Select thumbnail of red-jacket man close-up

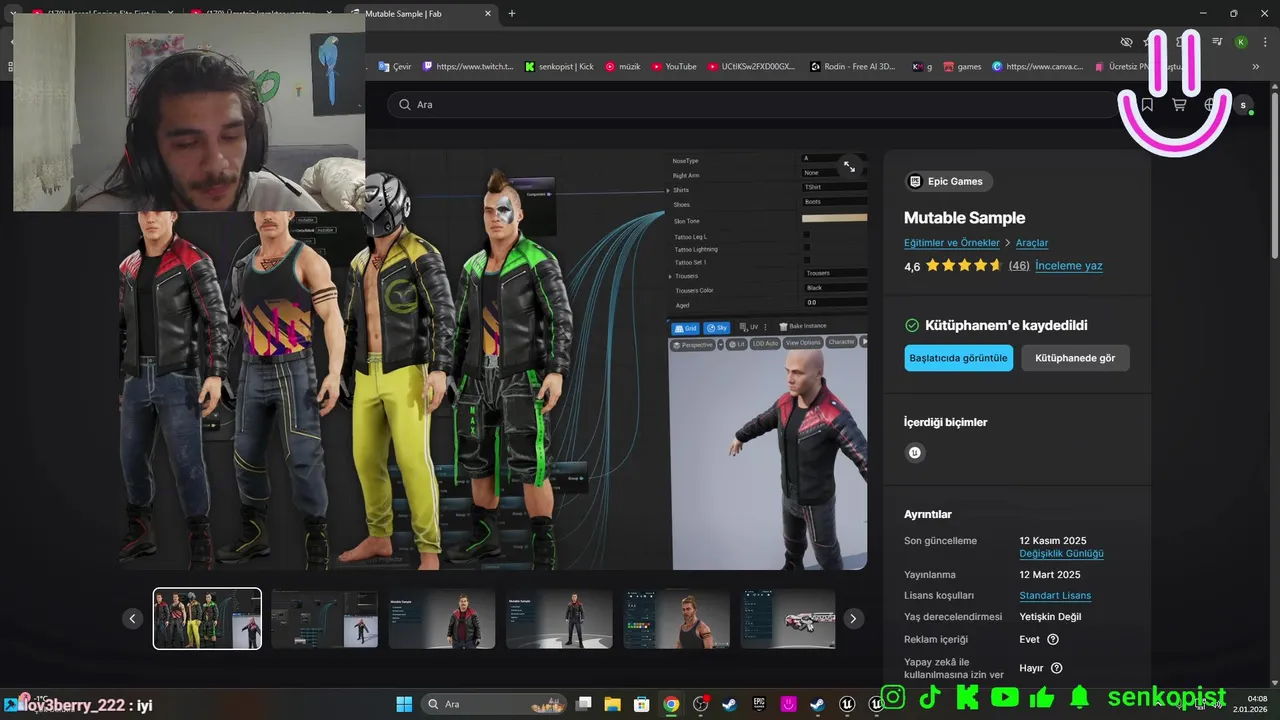(x=442, y=619)
